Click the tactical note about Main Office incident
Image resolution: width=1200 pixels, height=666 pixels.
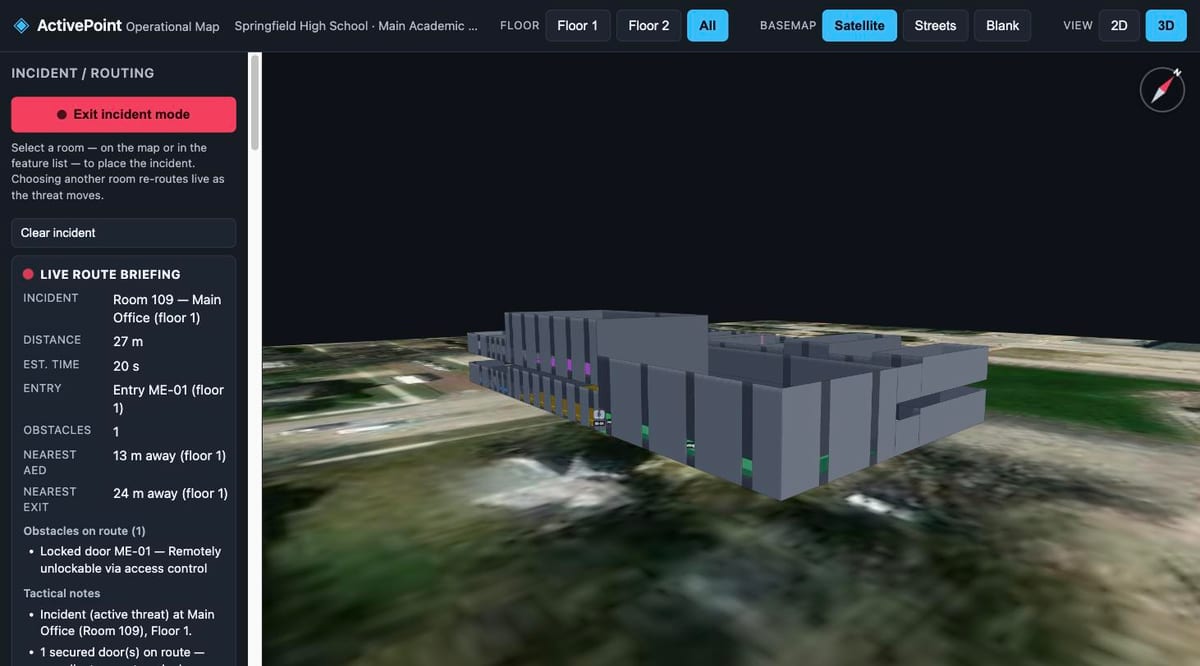(x=127, y=622)
